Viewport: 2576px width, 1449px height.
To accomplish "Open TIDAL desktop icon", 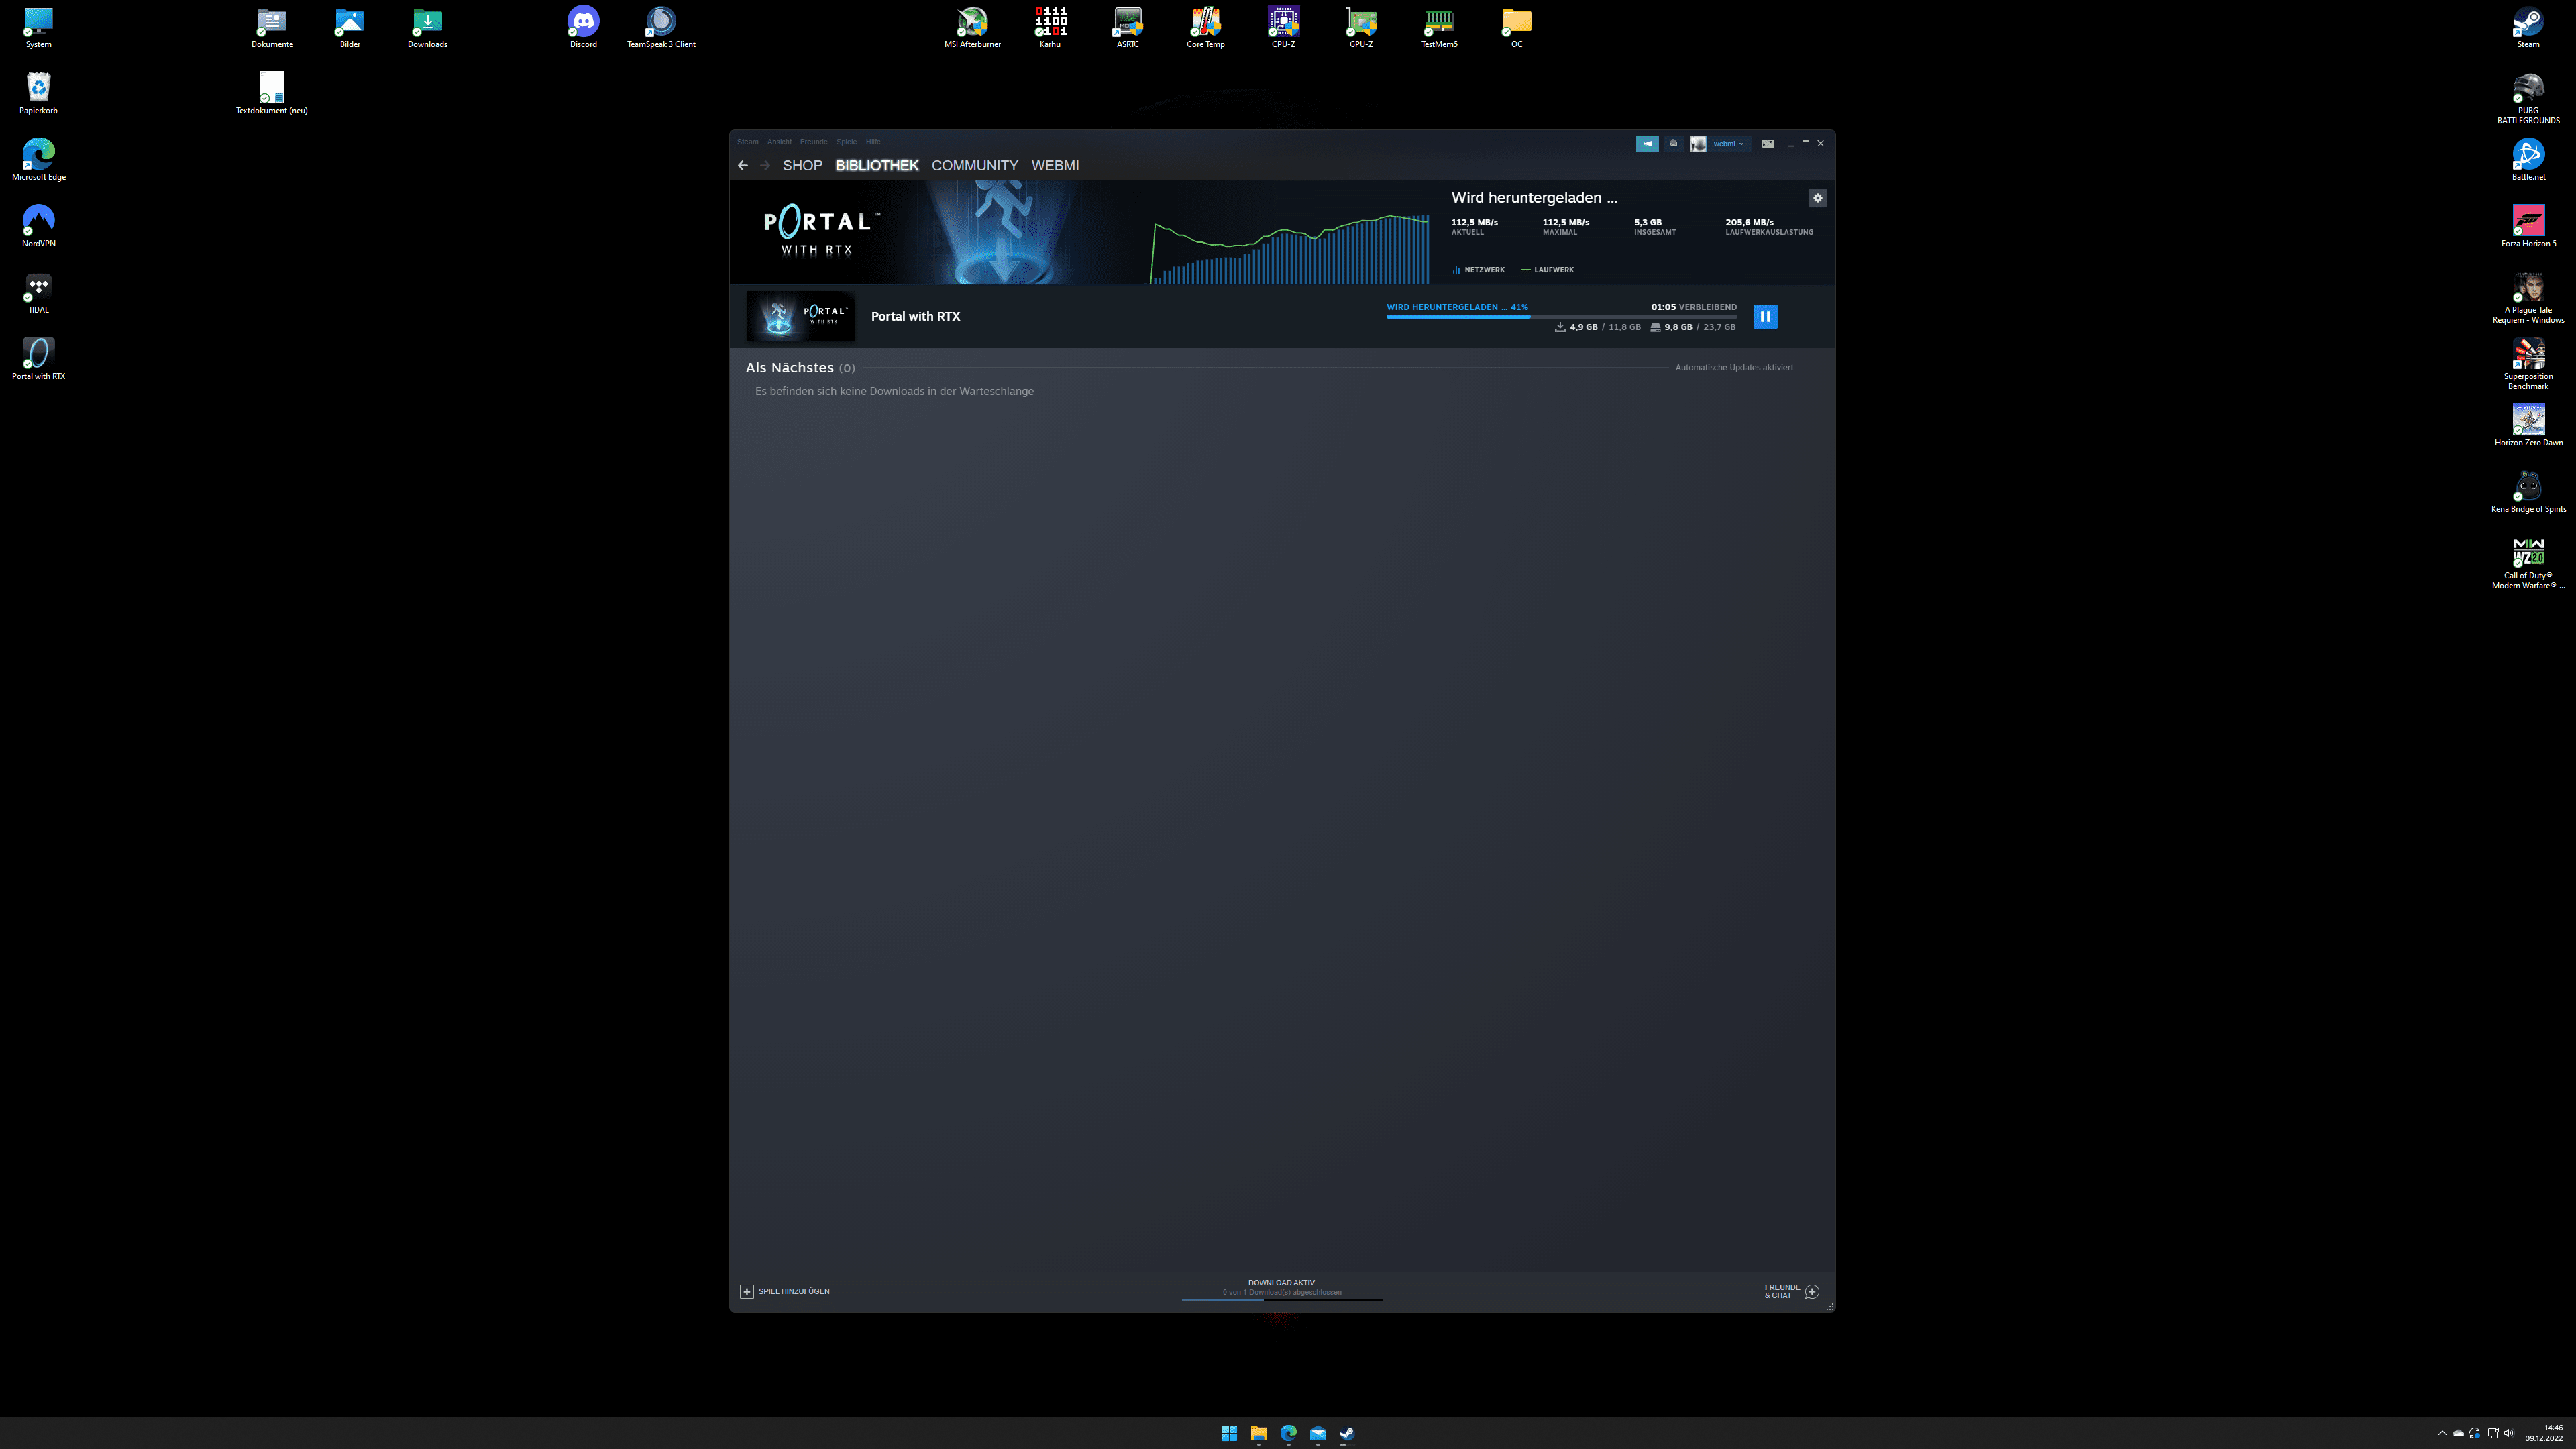I will click(x=38, y=293).
